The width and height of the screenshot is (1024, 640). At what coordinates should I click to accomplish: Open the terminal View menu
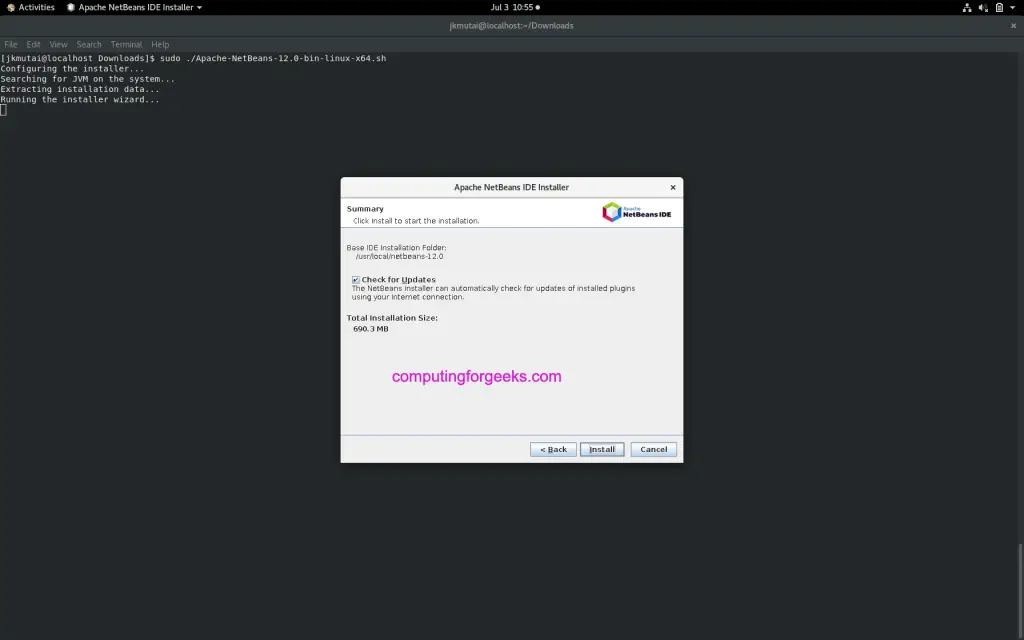[x=58, y=44]
